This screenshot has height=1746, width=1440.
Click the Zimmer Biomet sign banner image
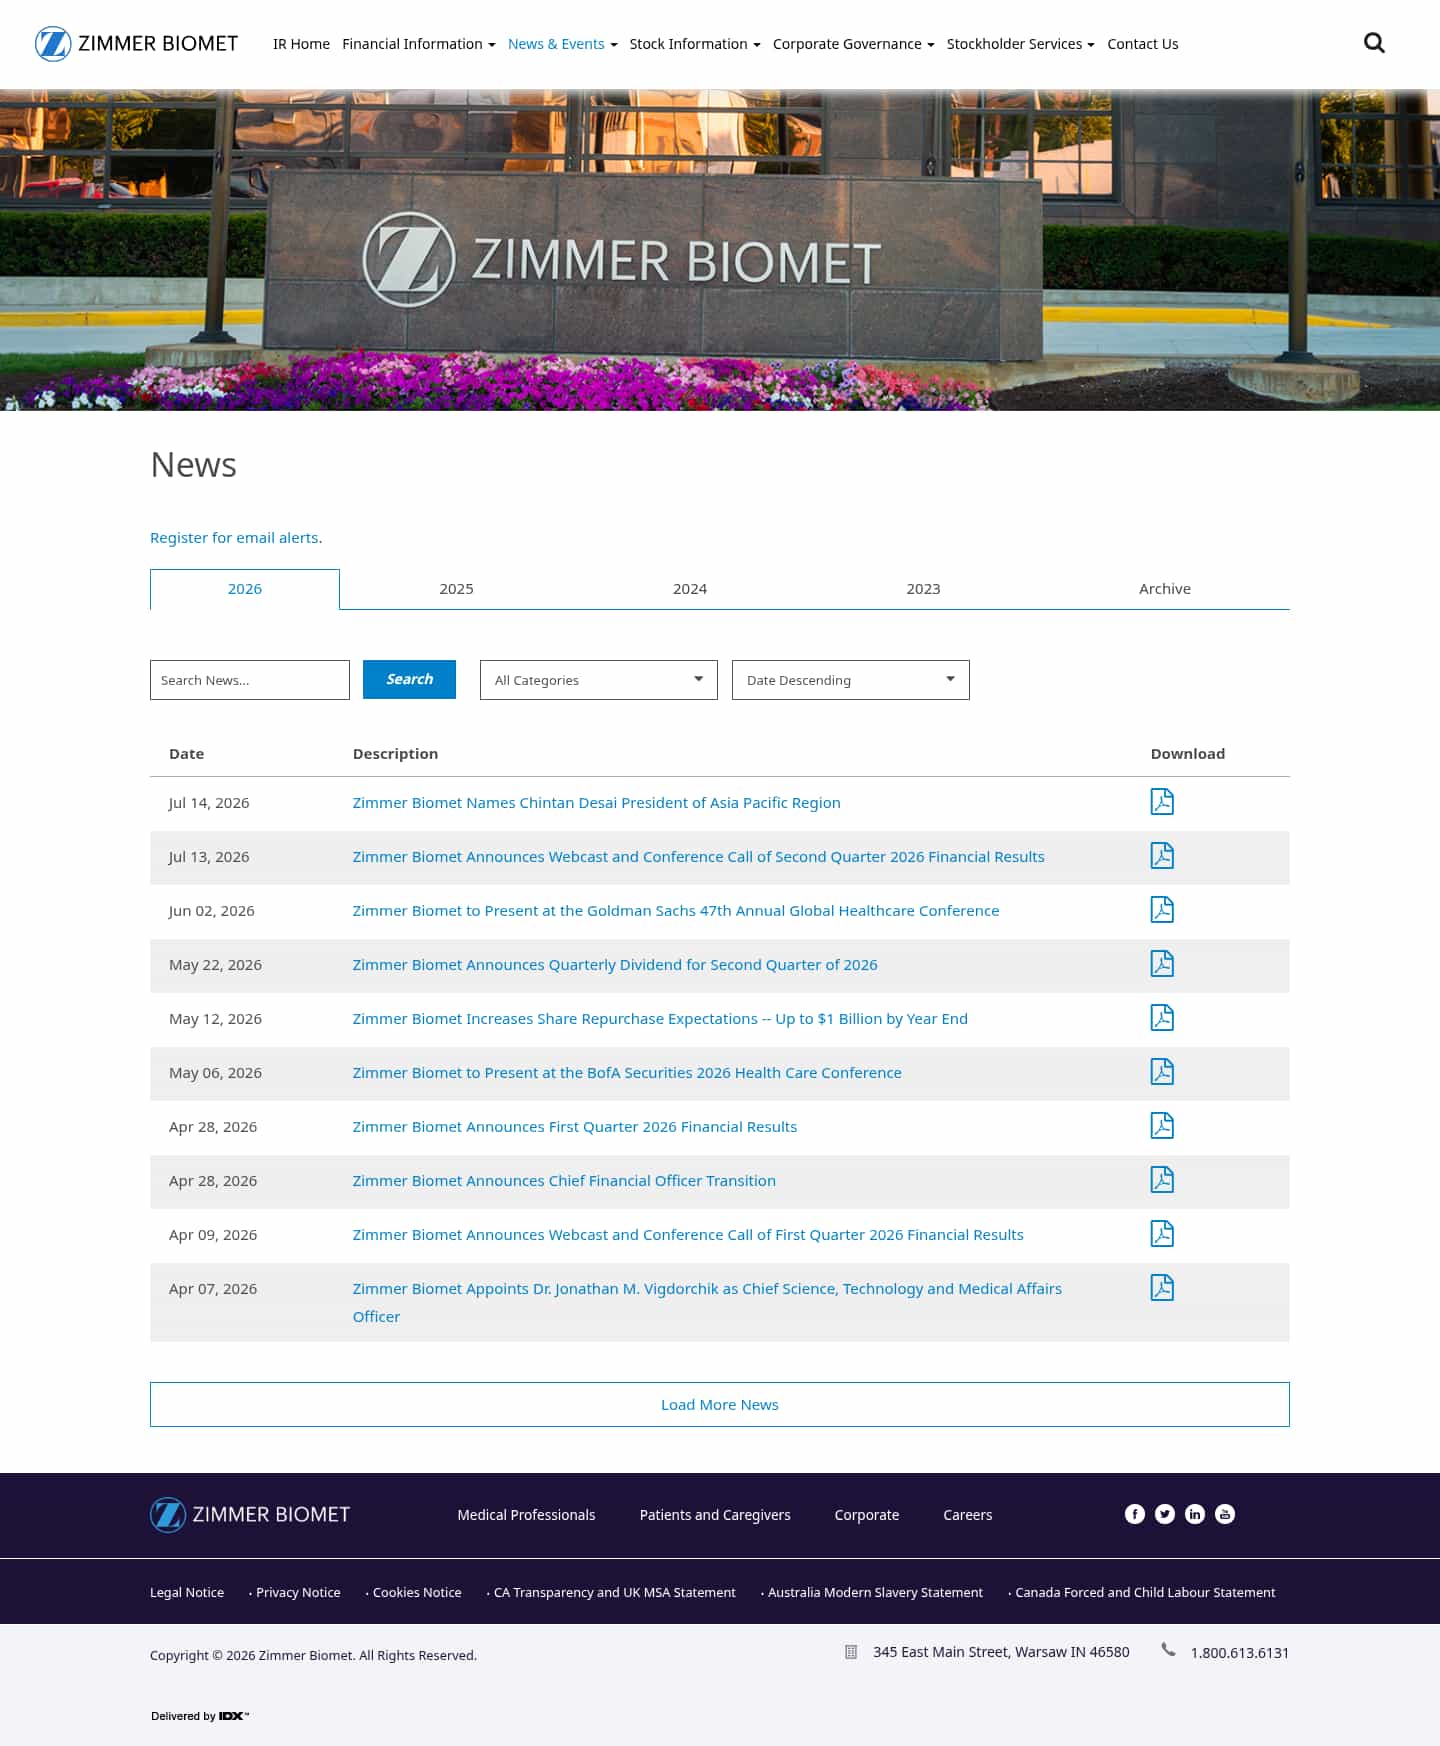point(720,250)
